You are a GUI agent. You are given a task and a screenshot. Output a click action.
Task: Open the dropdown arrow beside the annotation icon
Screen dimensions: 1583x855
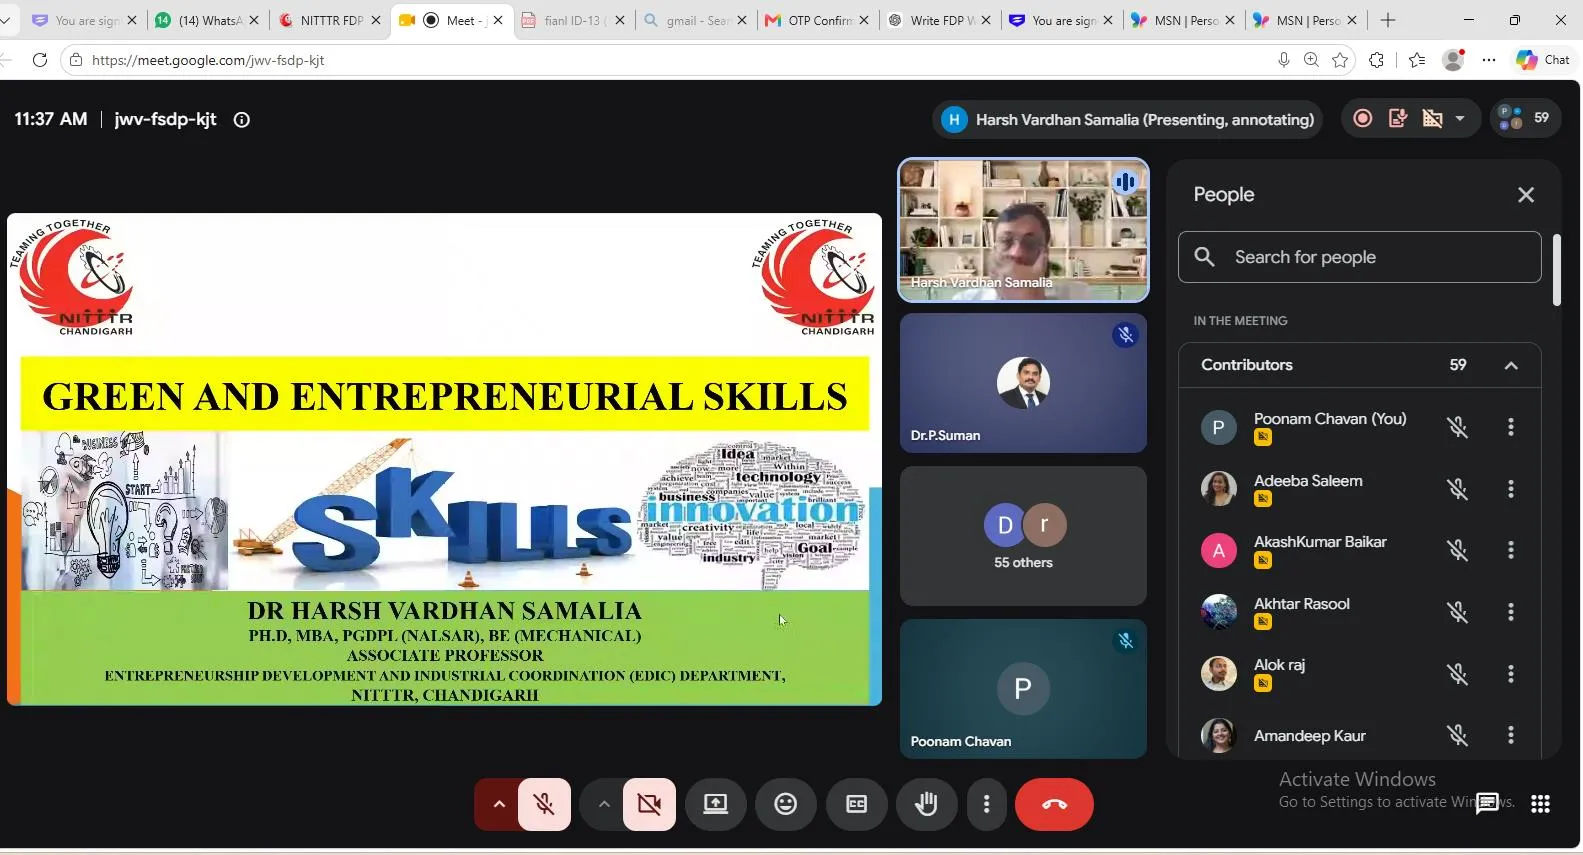[x=1460, y=119]
